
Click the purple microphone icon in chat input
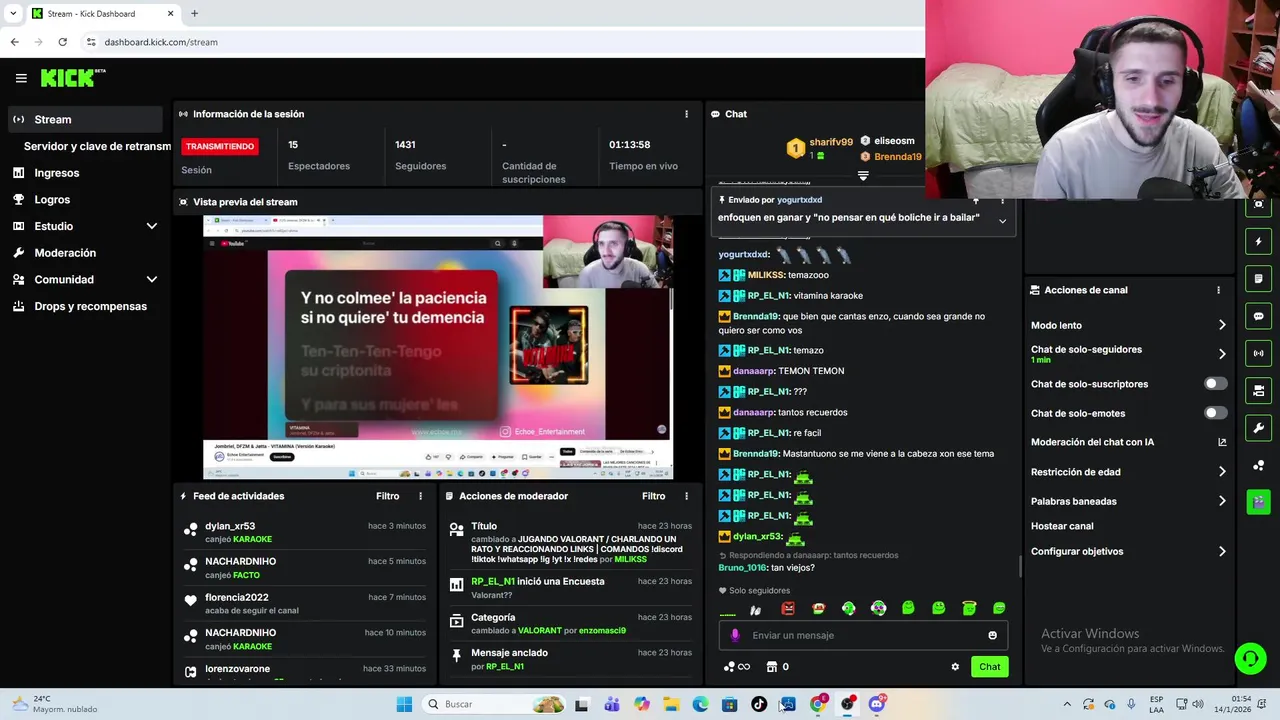pos(735,635)
